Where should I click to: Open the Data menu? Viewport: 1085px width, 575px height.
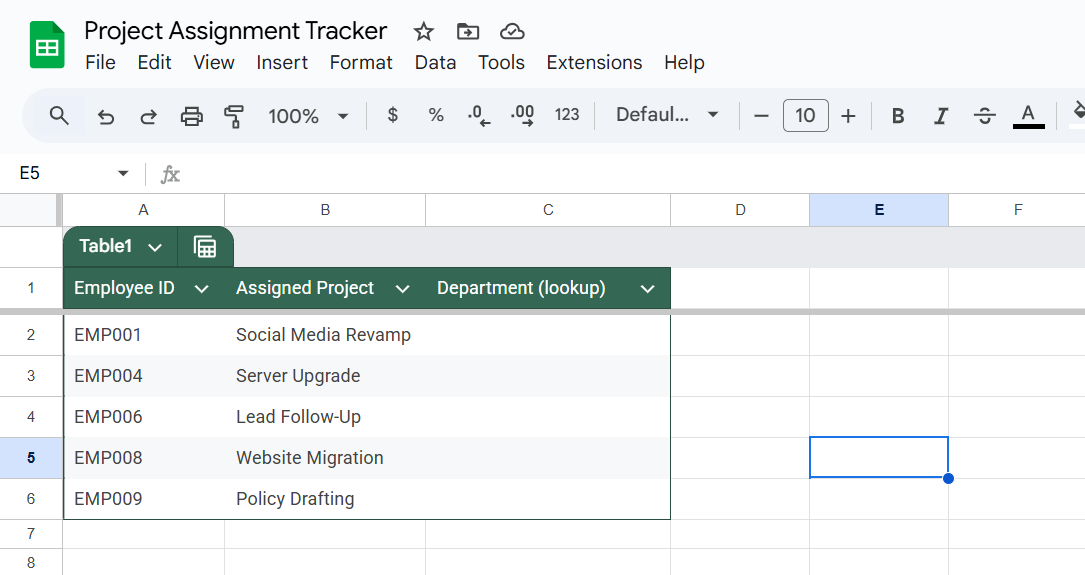[435, 62]
